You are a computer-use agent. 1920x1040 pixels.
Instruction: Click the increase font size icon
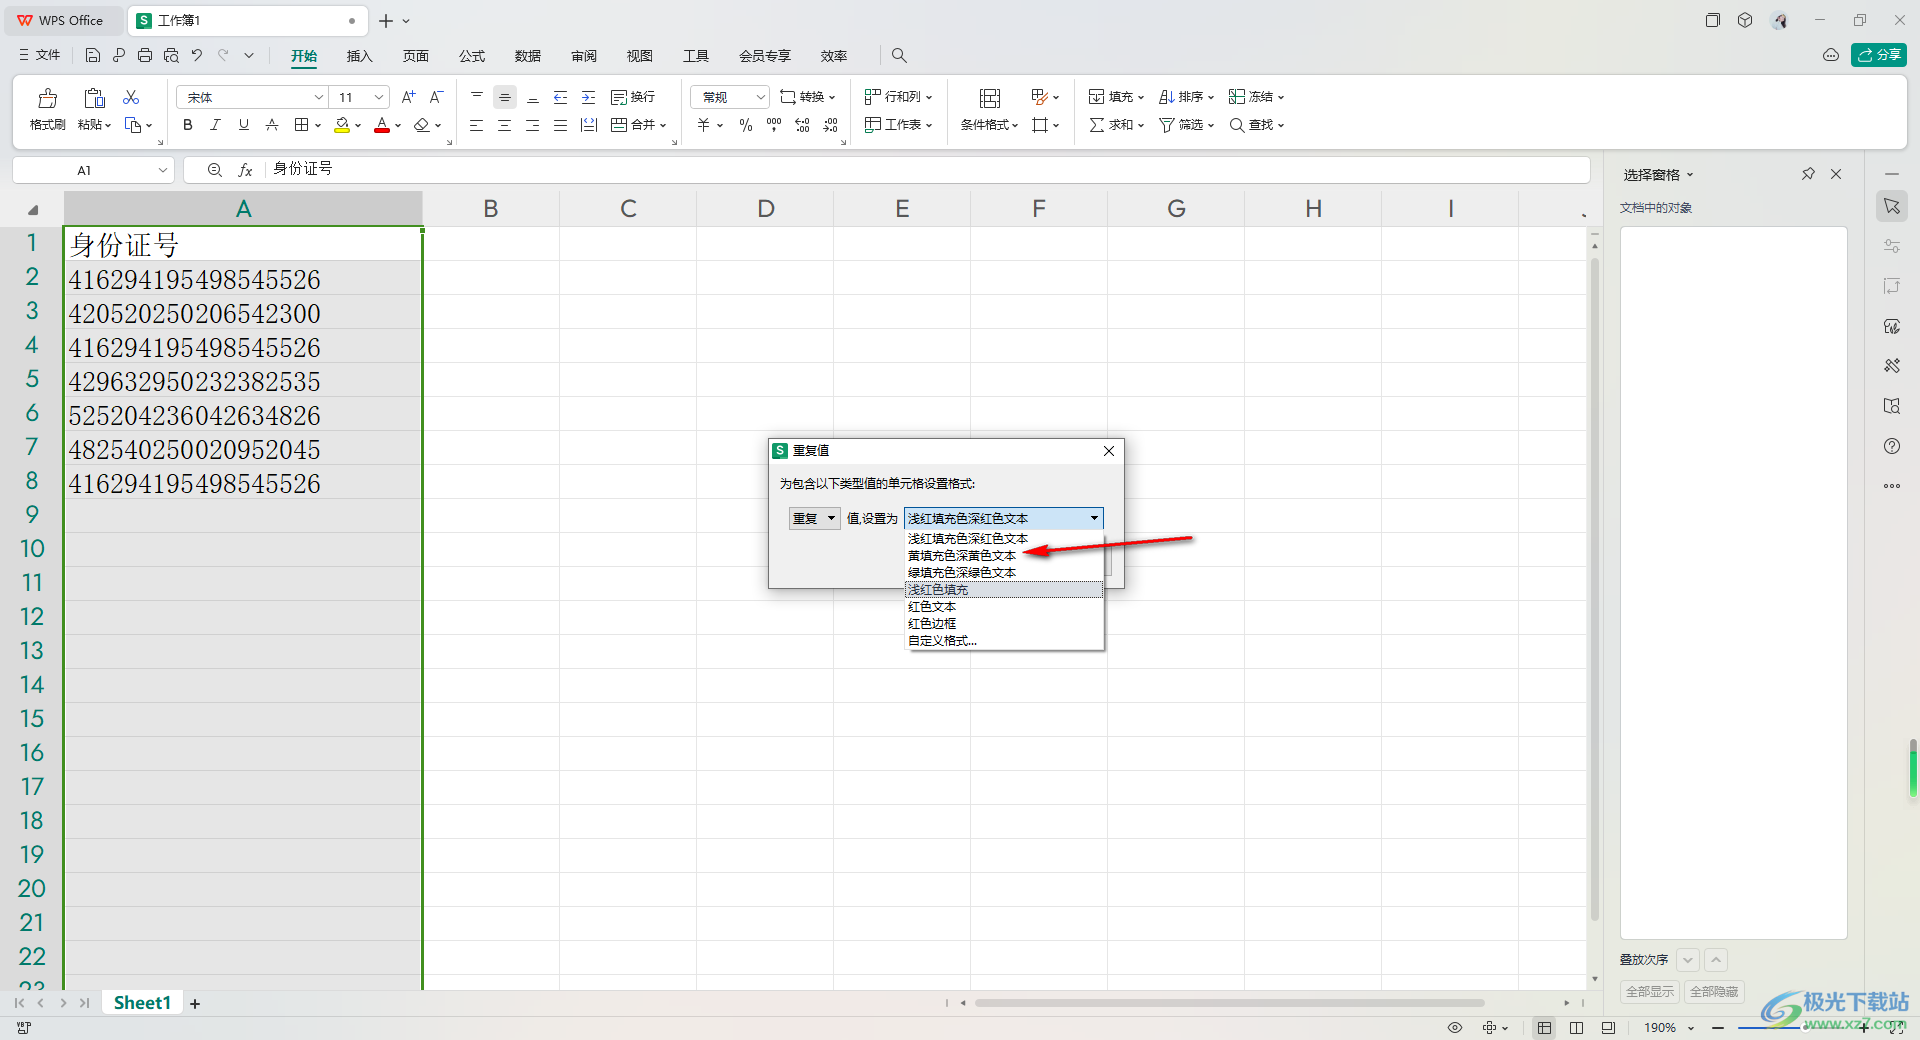(x=408, y=97)
